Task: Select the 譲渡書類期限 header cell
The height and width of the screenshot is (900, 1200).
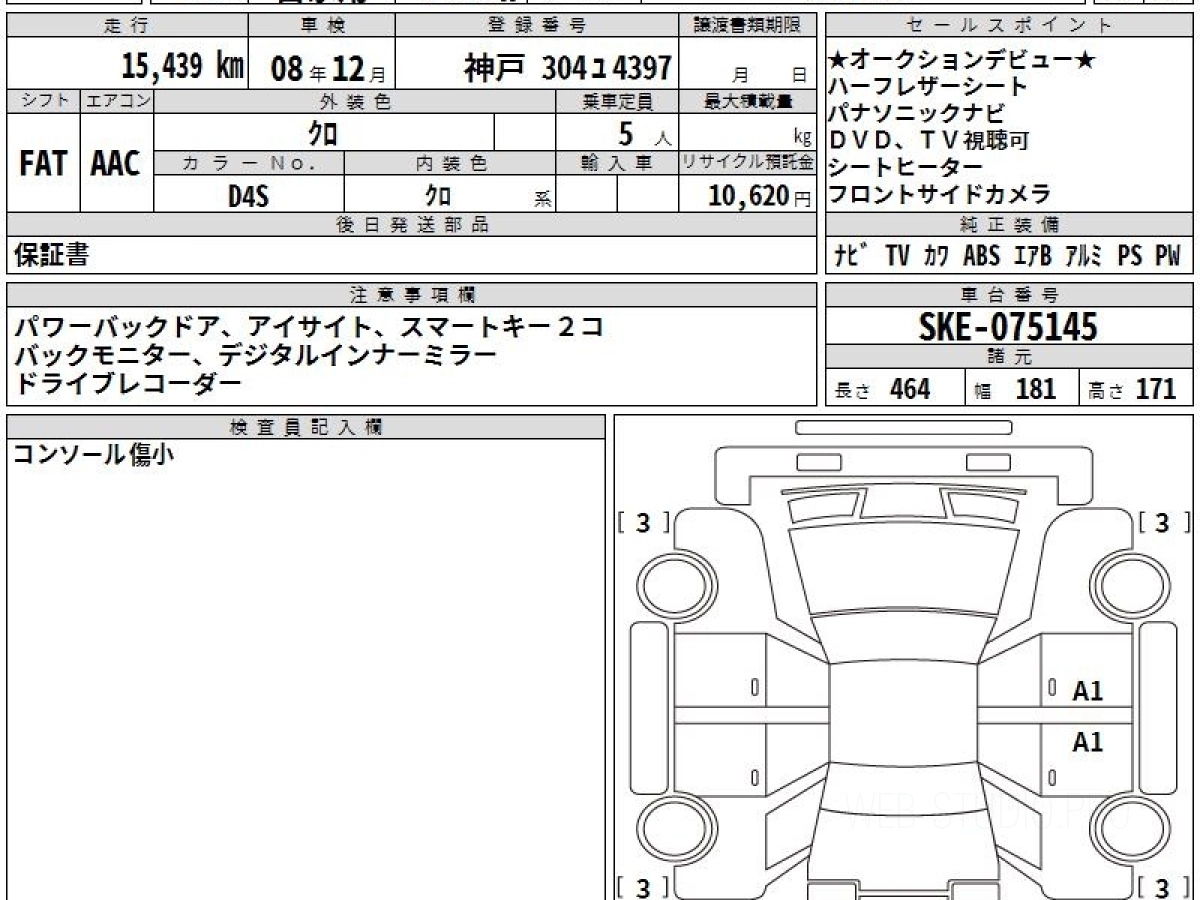Action: tap(748, 26)
